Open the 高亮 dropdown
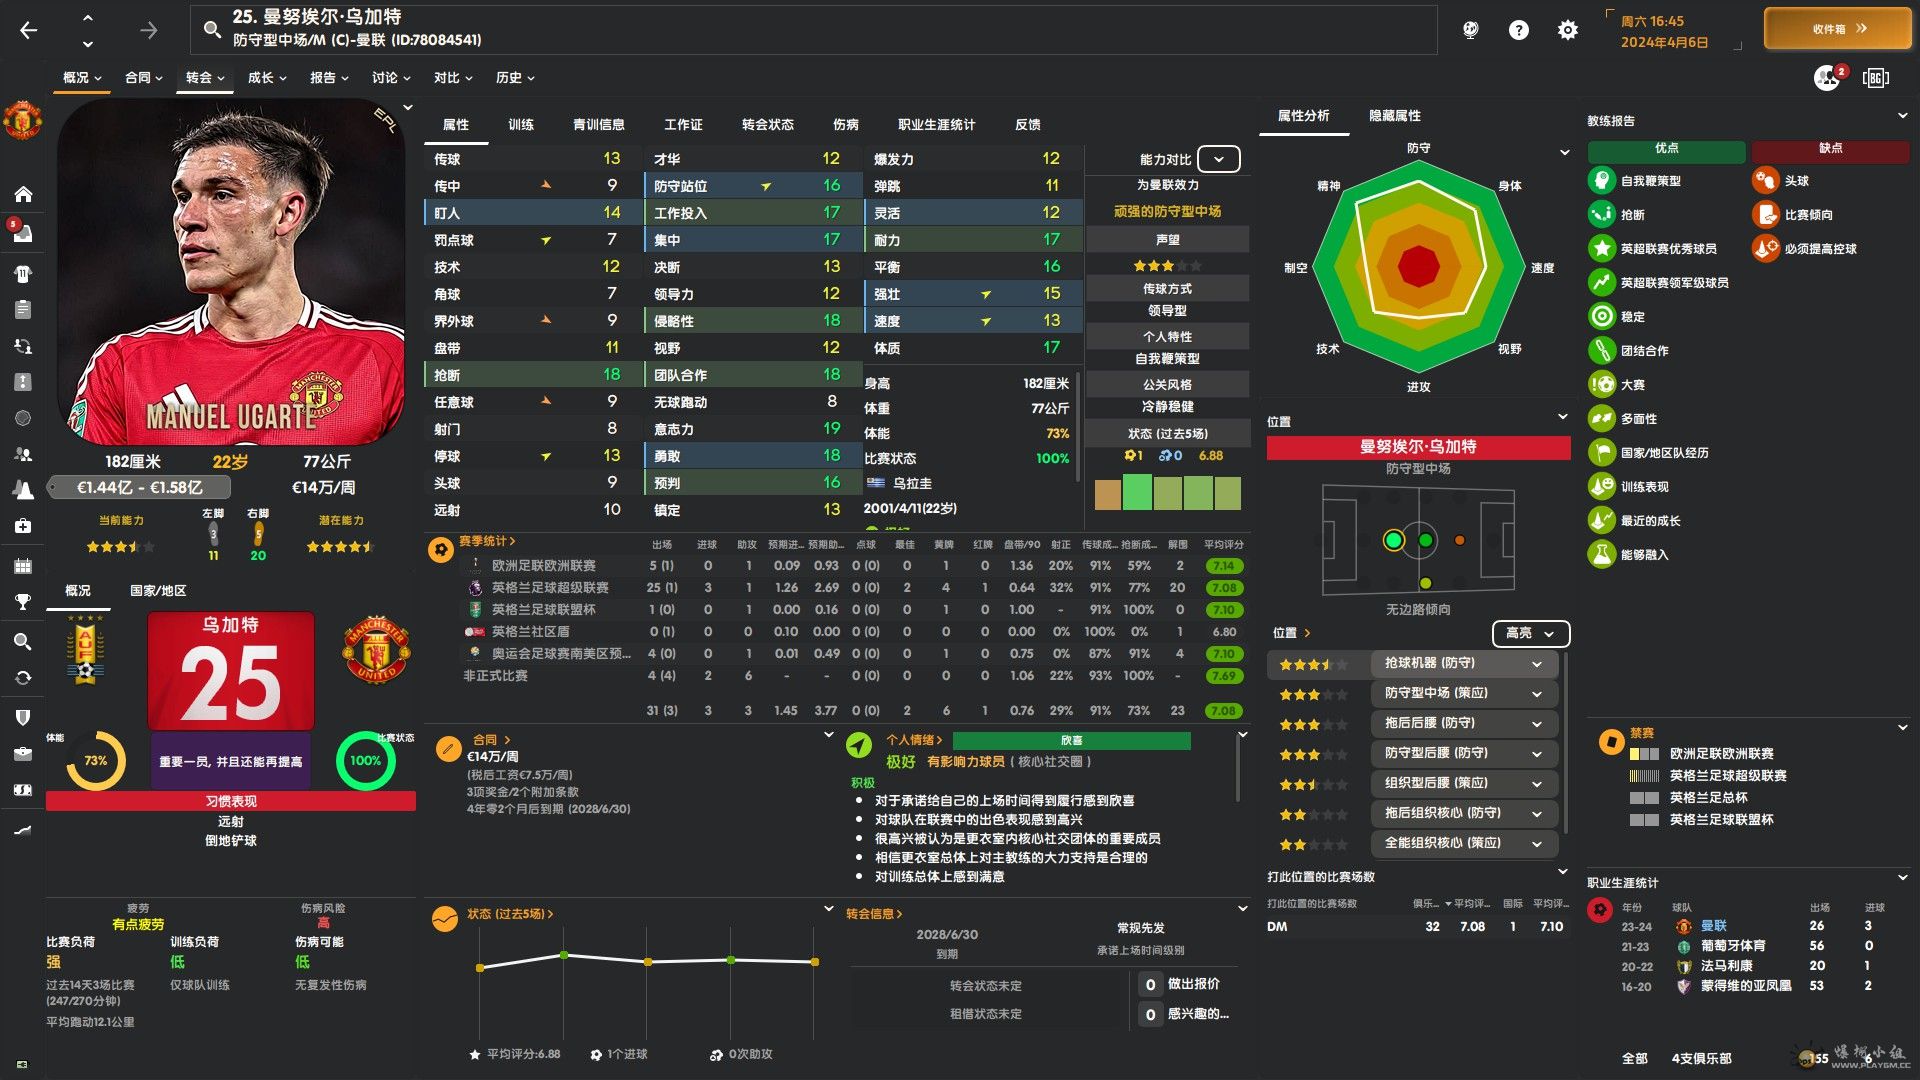 click(1530, 633)
